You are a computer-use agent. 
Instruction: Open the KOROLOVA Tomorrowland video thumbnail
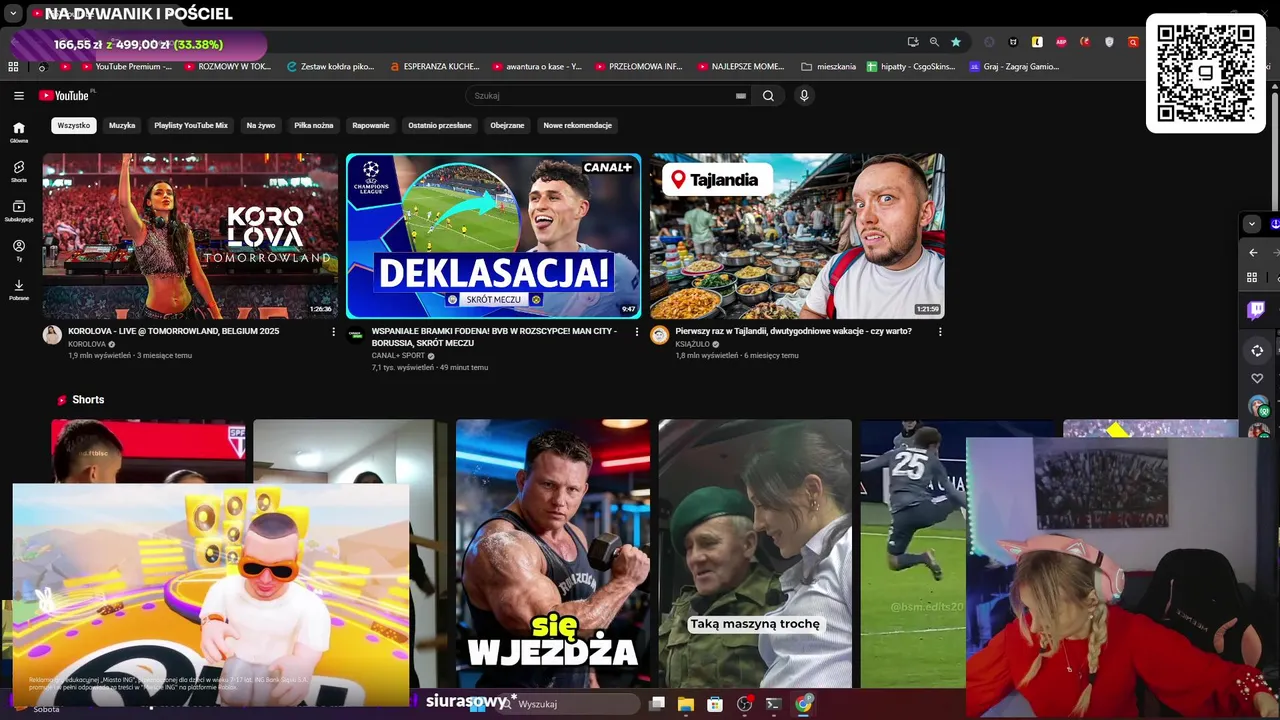point(190,236)
